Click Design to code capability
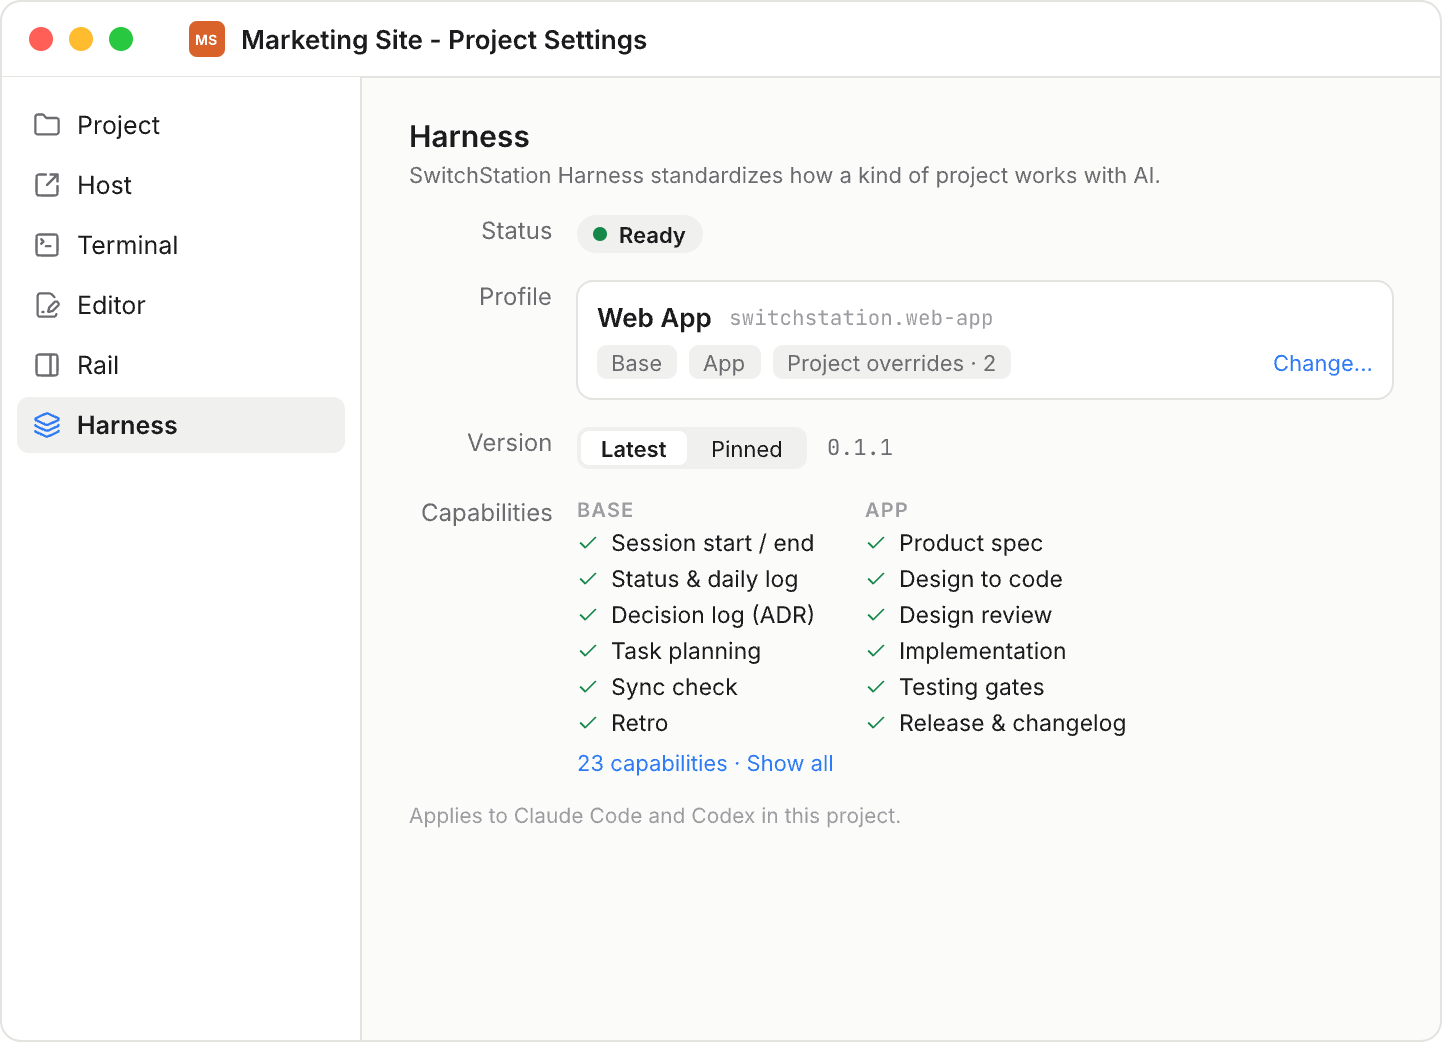The image size is (1442, 1042). [x=980, y=579]
